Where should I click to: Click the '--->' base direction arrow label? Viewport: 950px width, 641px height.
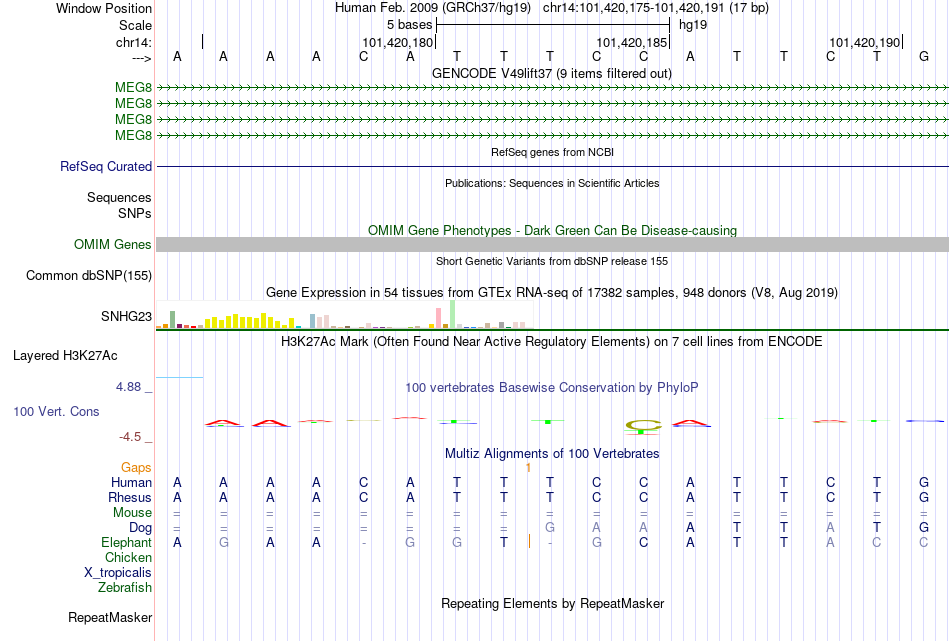142,58
